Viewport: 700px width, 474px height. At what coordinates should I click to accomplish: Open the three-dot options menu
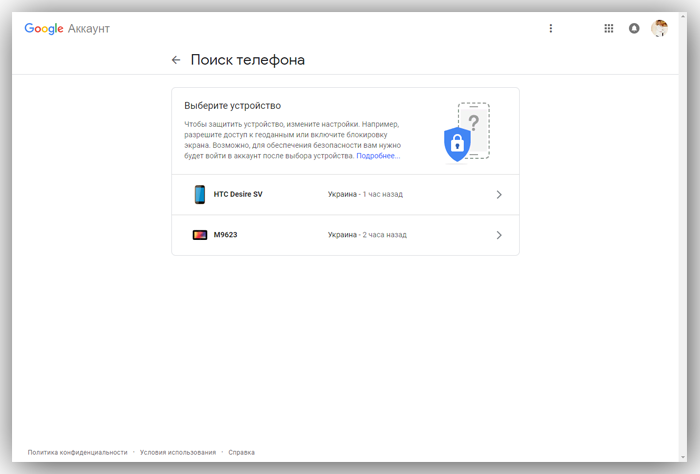point(550,29)
